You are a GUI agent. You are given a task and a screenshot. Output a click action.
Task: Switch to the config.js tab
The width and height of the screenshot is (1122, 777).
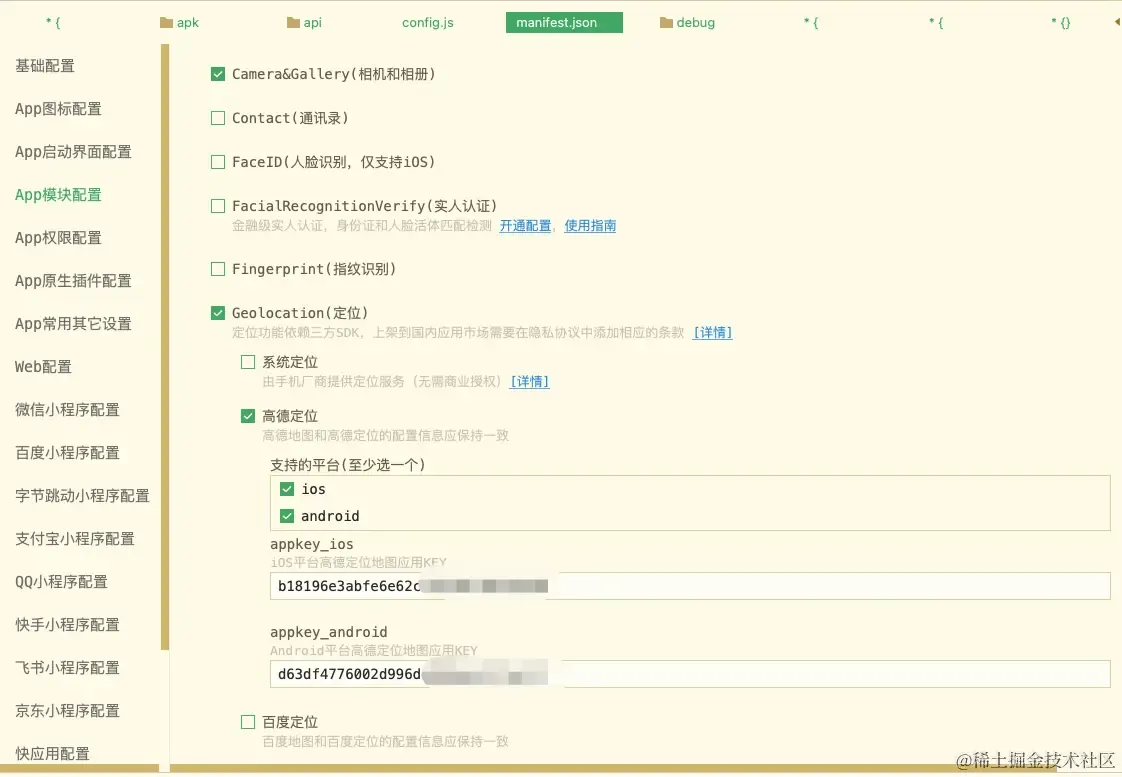428,23
